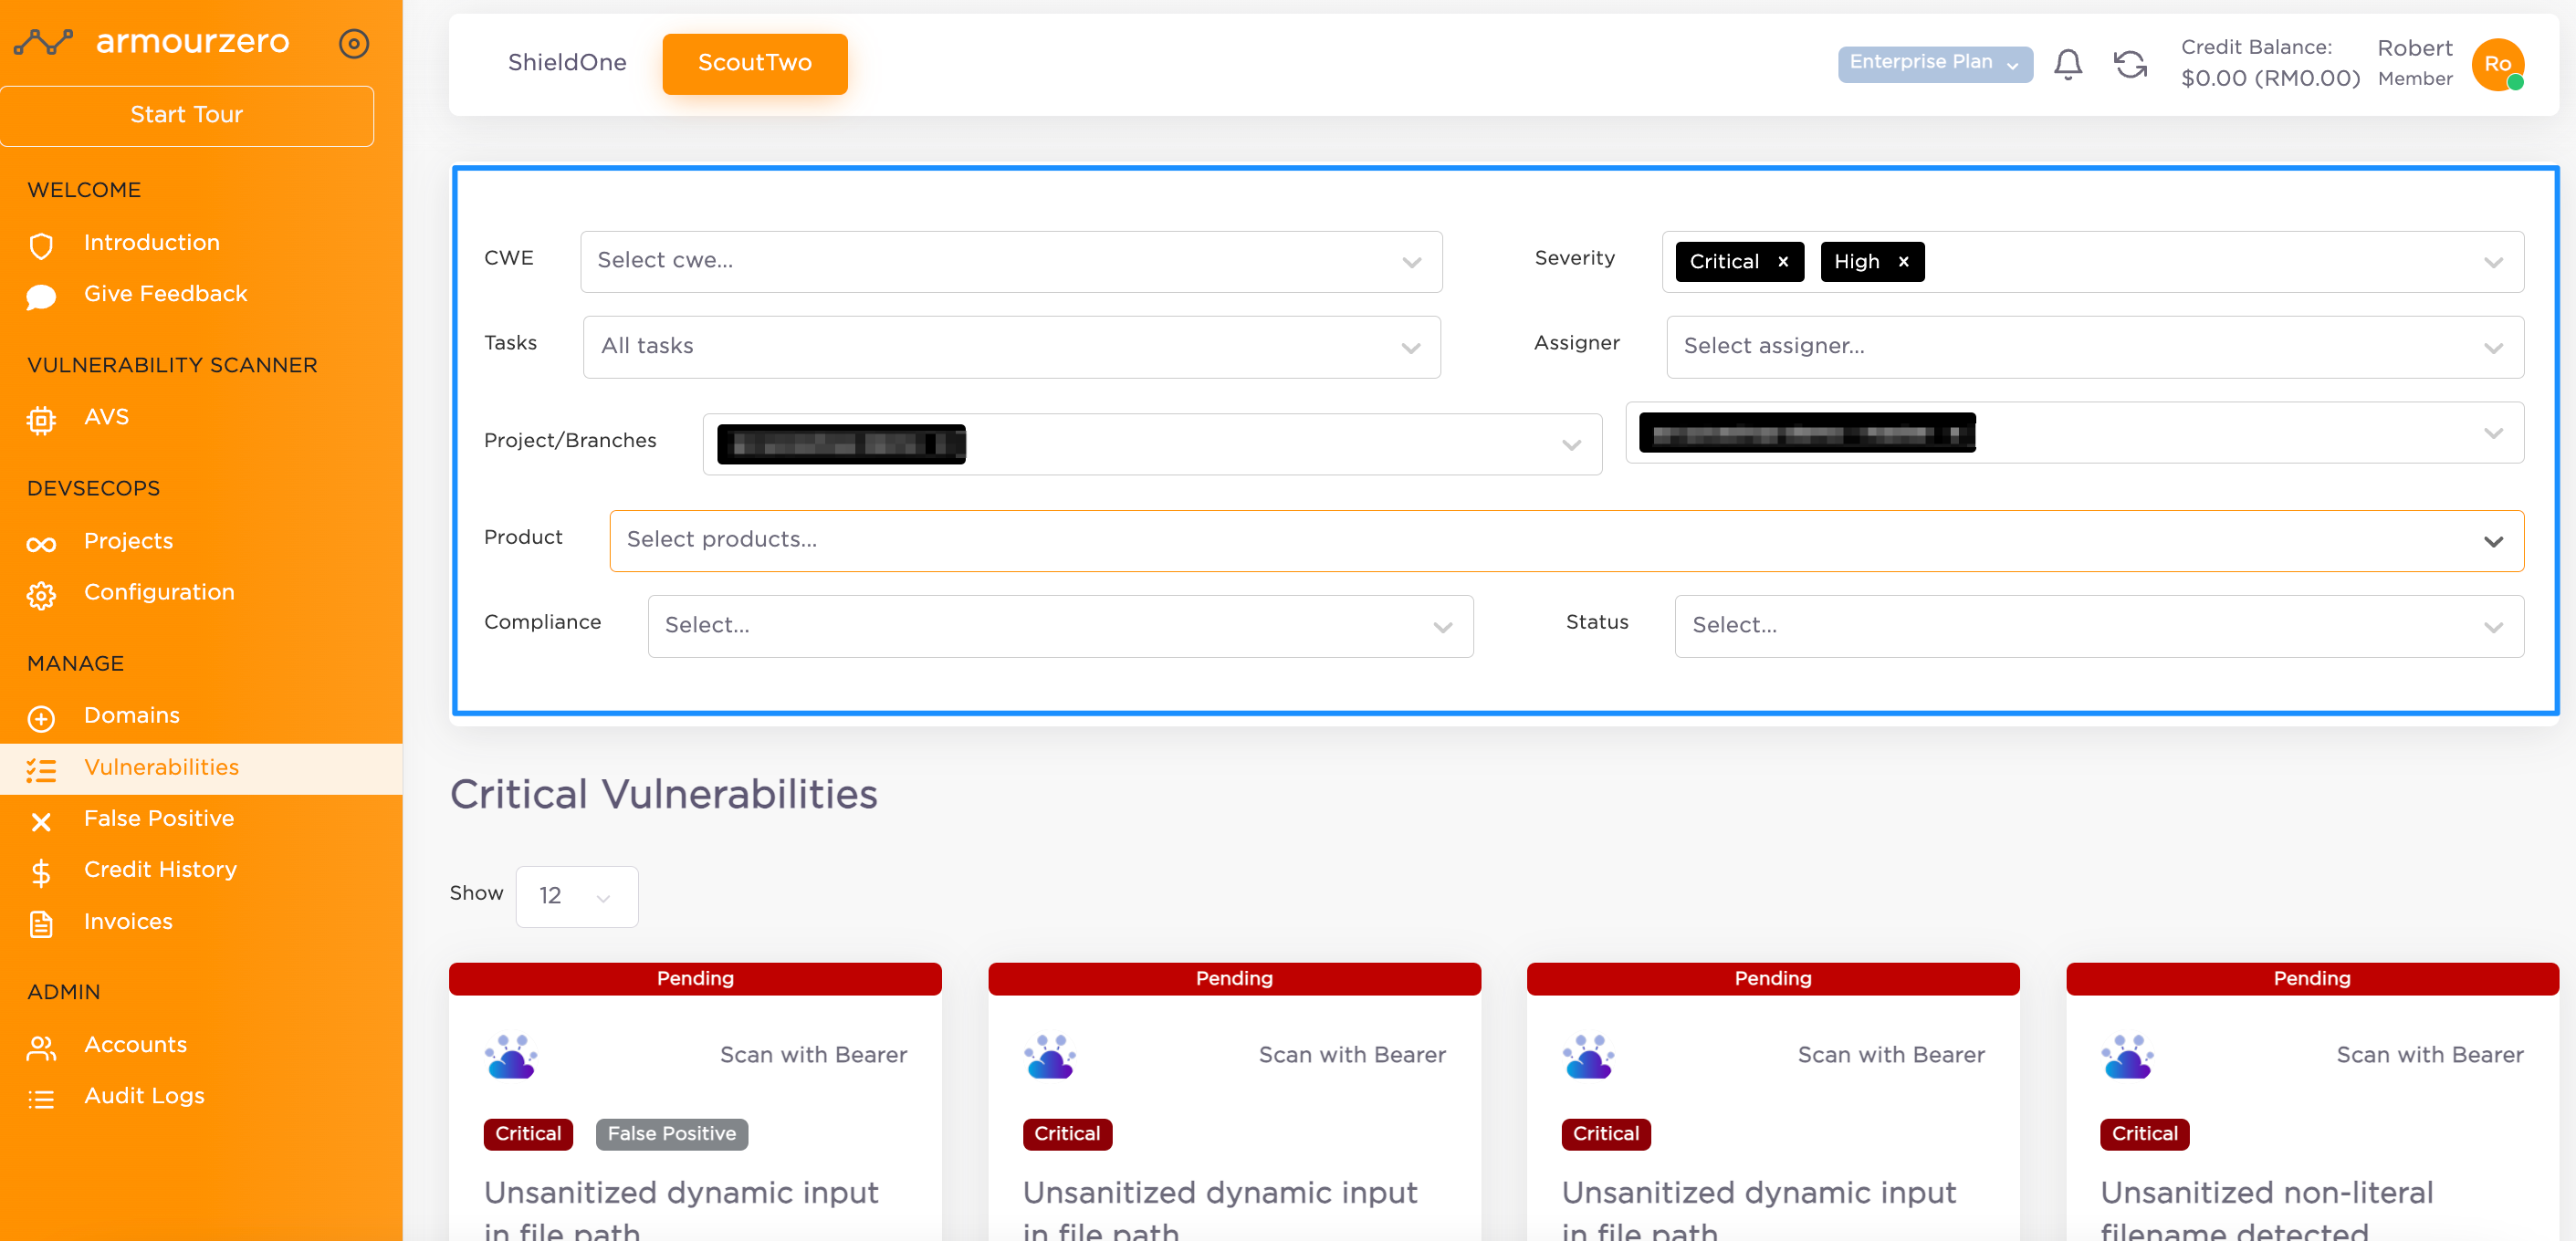2576x1241 pixels.
Task: Click the False Positive X icon
Action: pos(41,821)
